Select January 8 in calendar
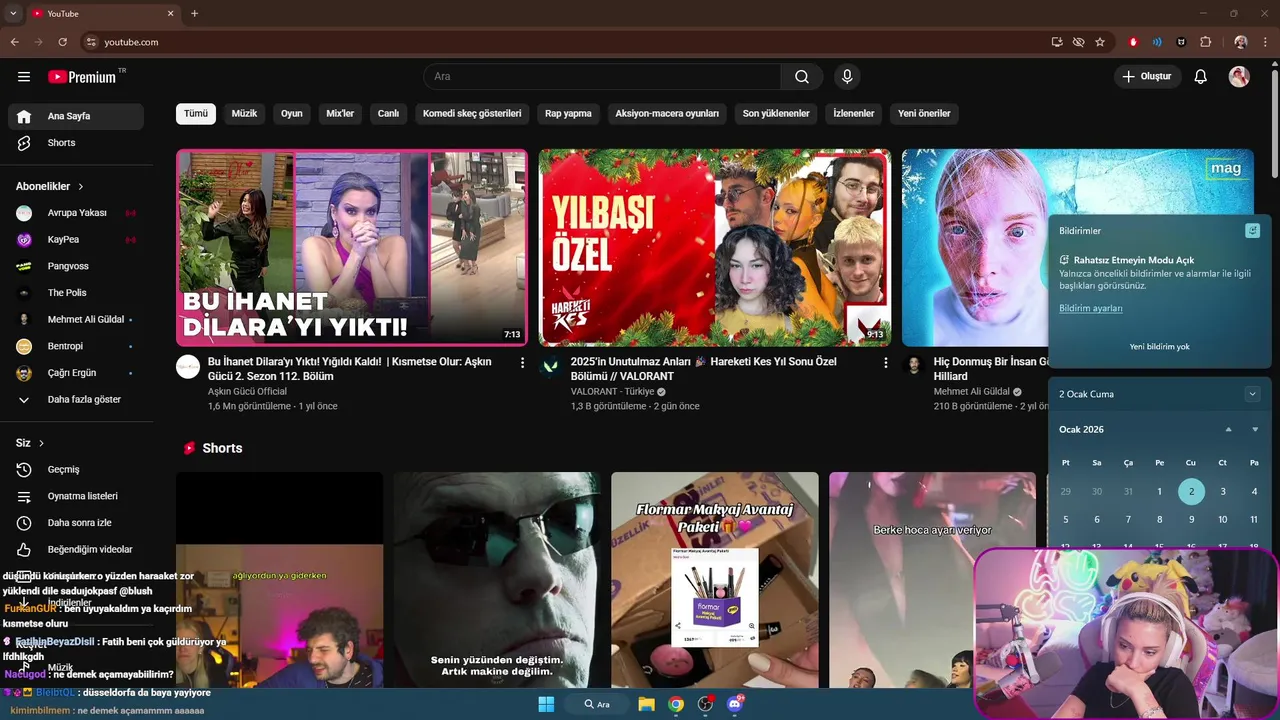 [1159, 520]
